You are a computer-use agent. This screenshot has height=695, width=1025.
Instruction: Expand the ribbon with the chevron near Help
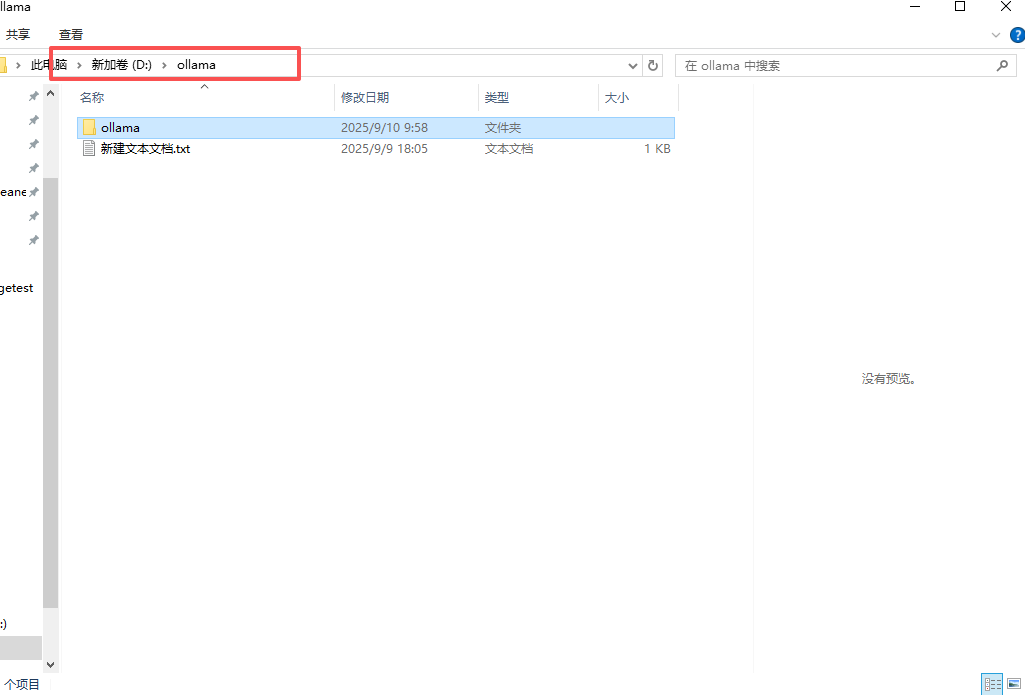[996, 35]
